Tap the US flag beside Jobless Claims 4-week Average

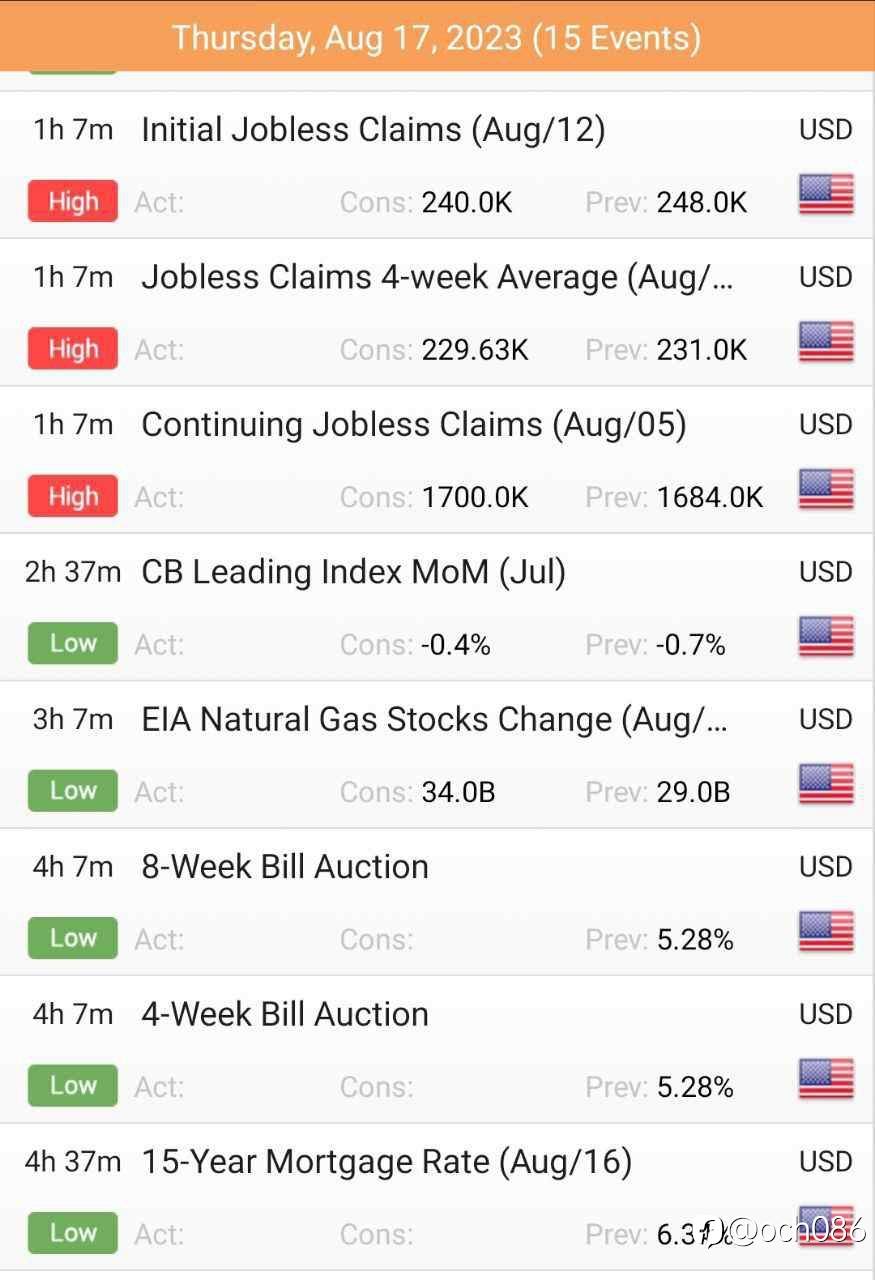pos(826,343)
